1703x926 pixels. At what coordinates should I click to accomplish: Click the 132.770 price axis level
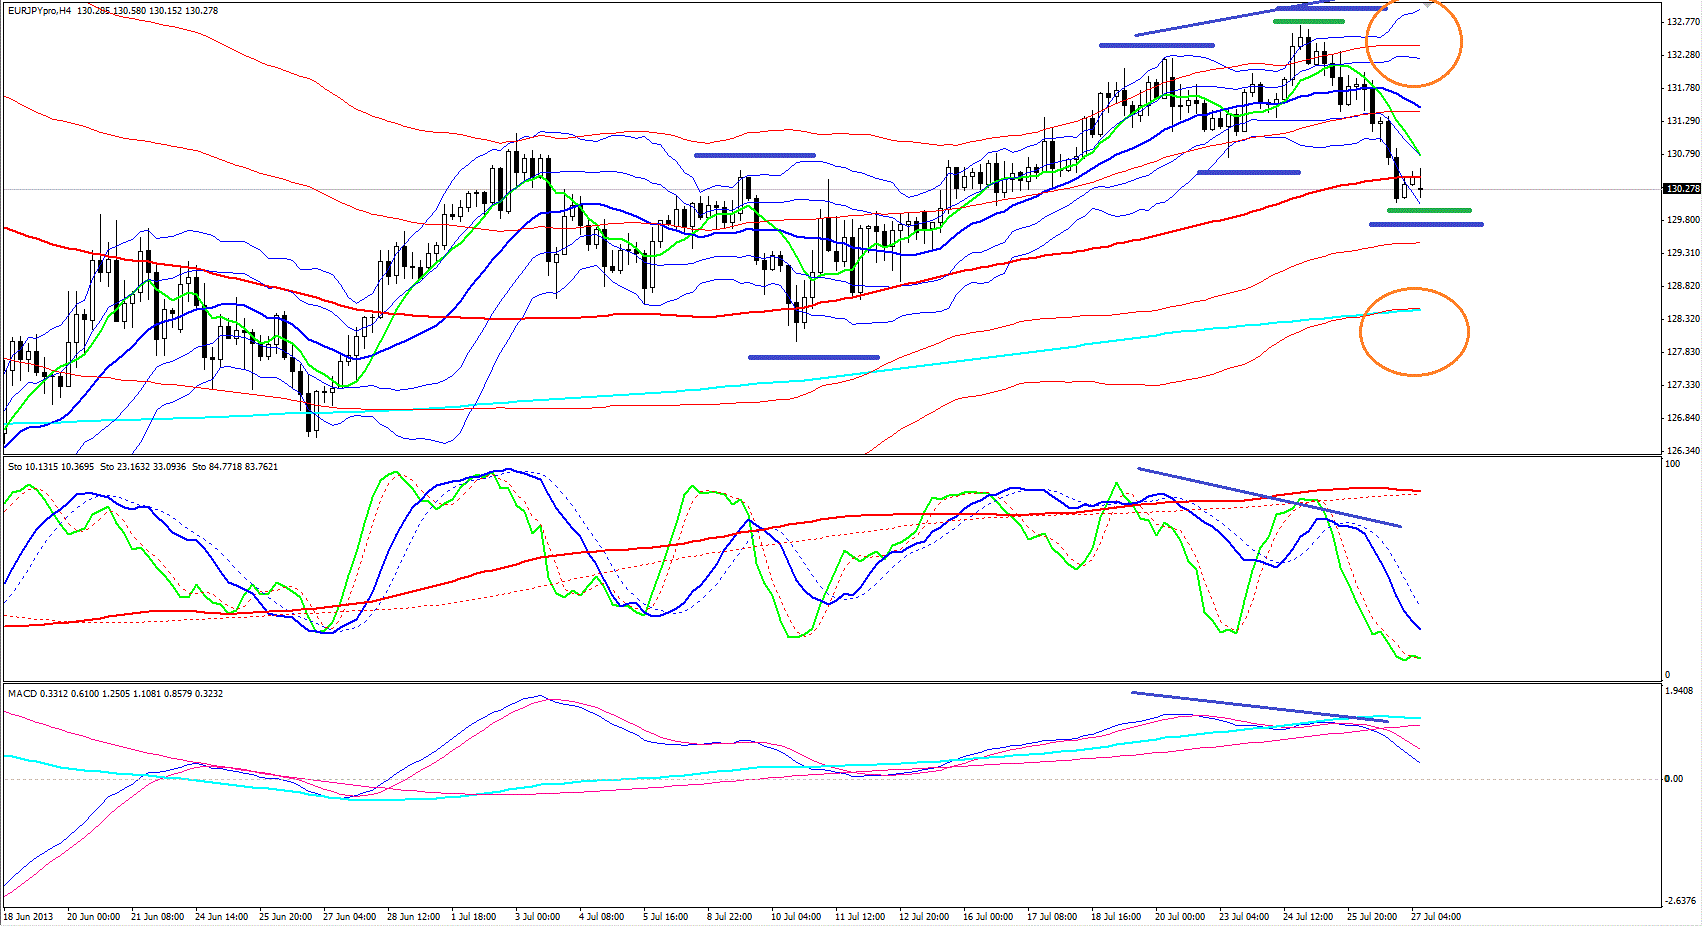click(x=1682, y=21)
